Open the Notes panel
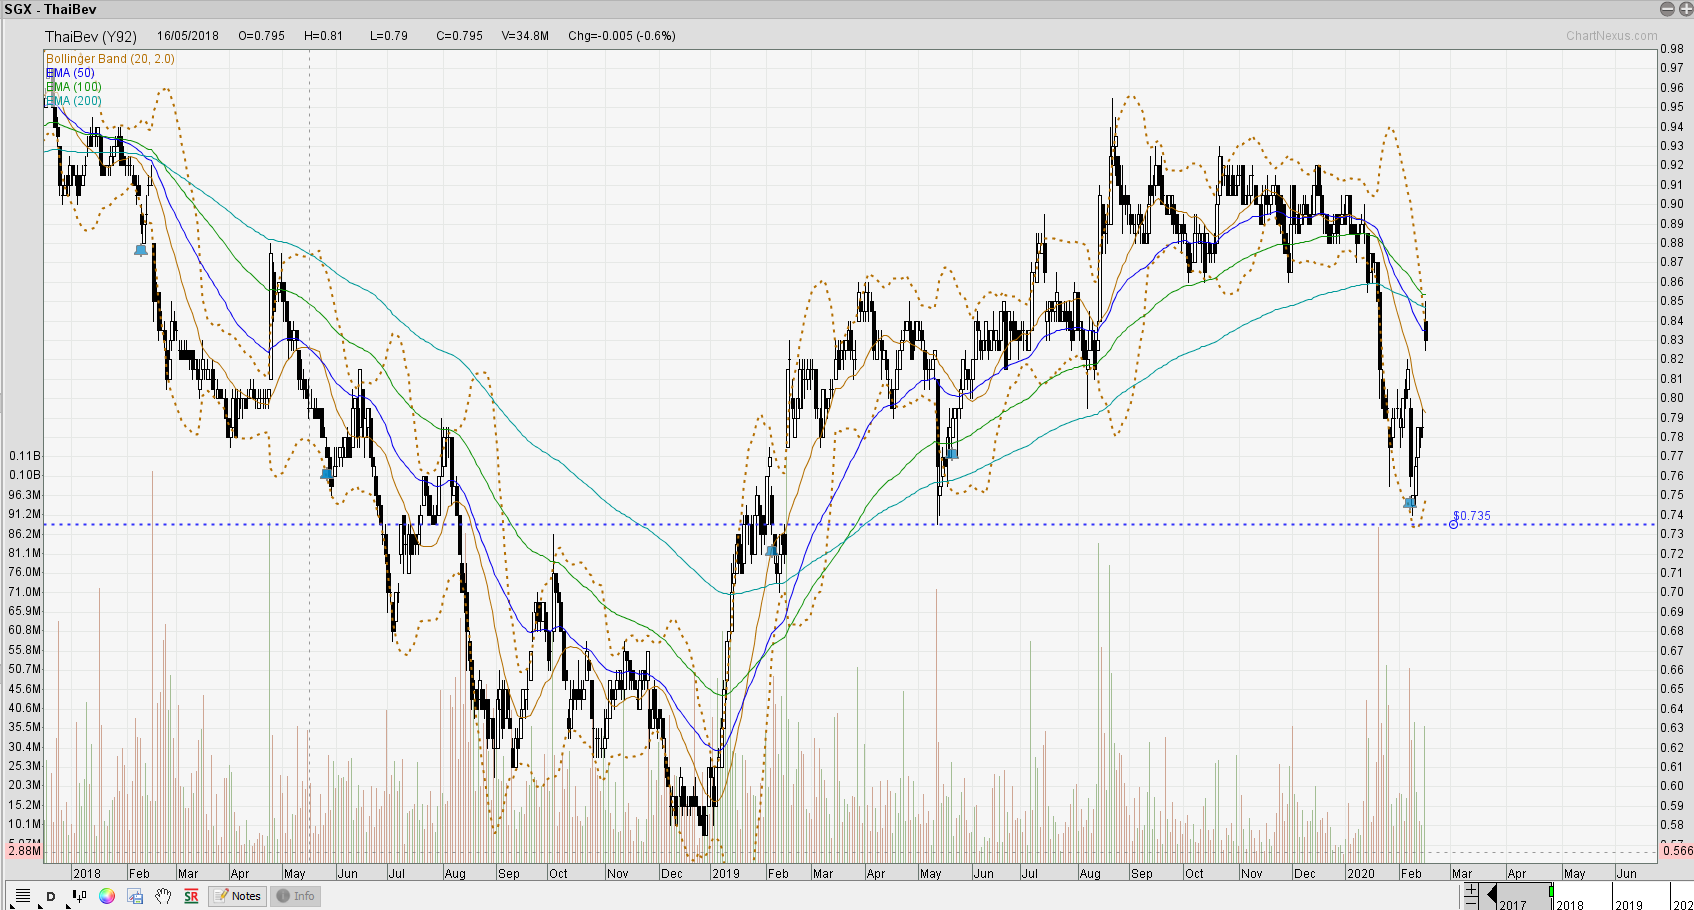The width and height of the screenshot is (1694, 910). click(238, 896)
